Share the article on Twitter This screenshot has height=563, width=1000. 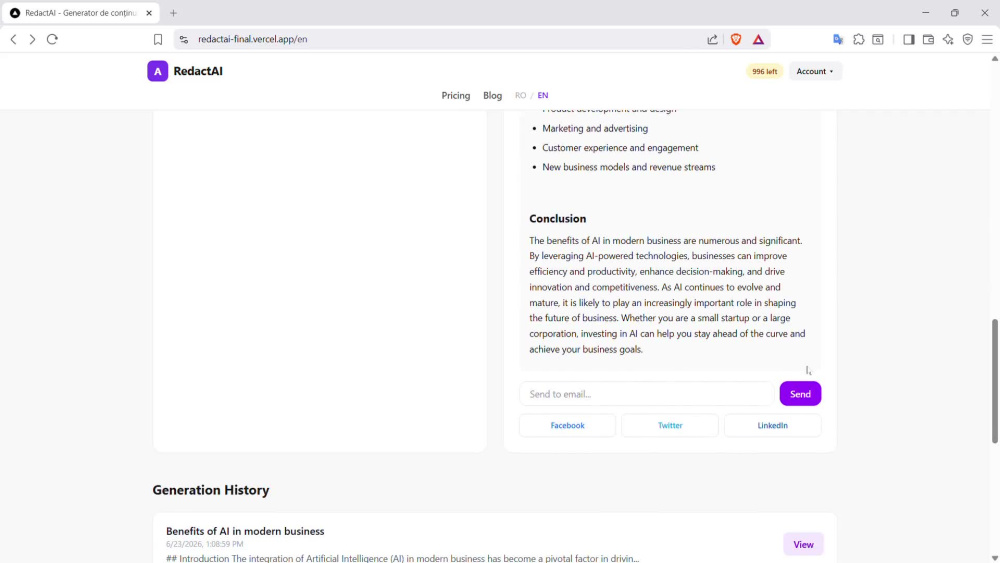click(670, 425)
